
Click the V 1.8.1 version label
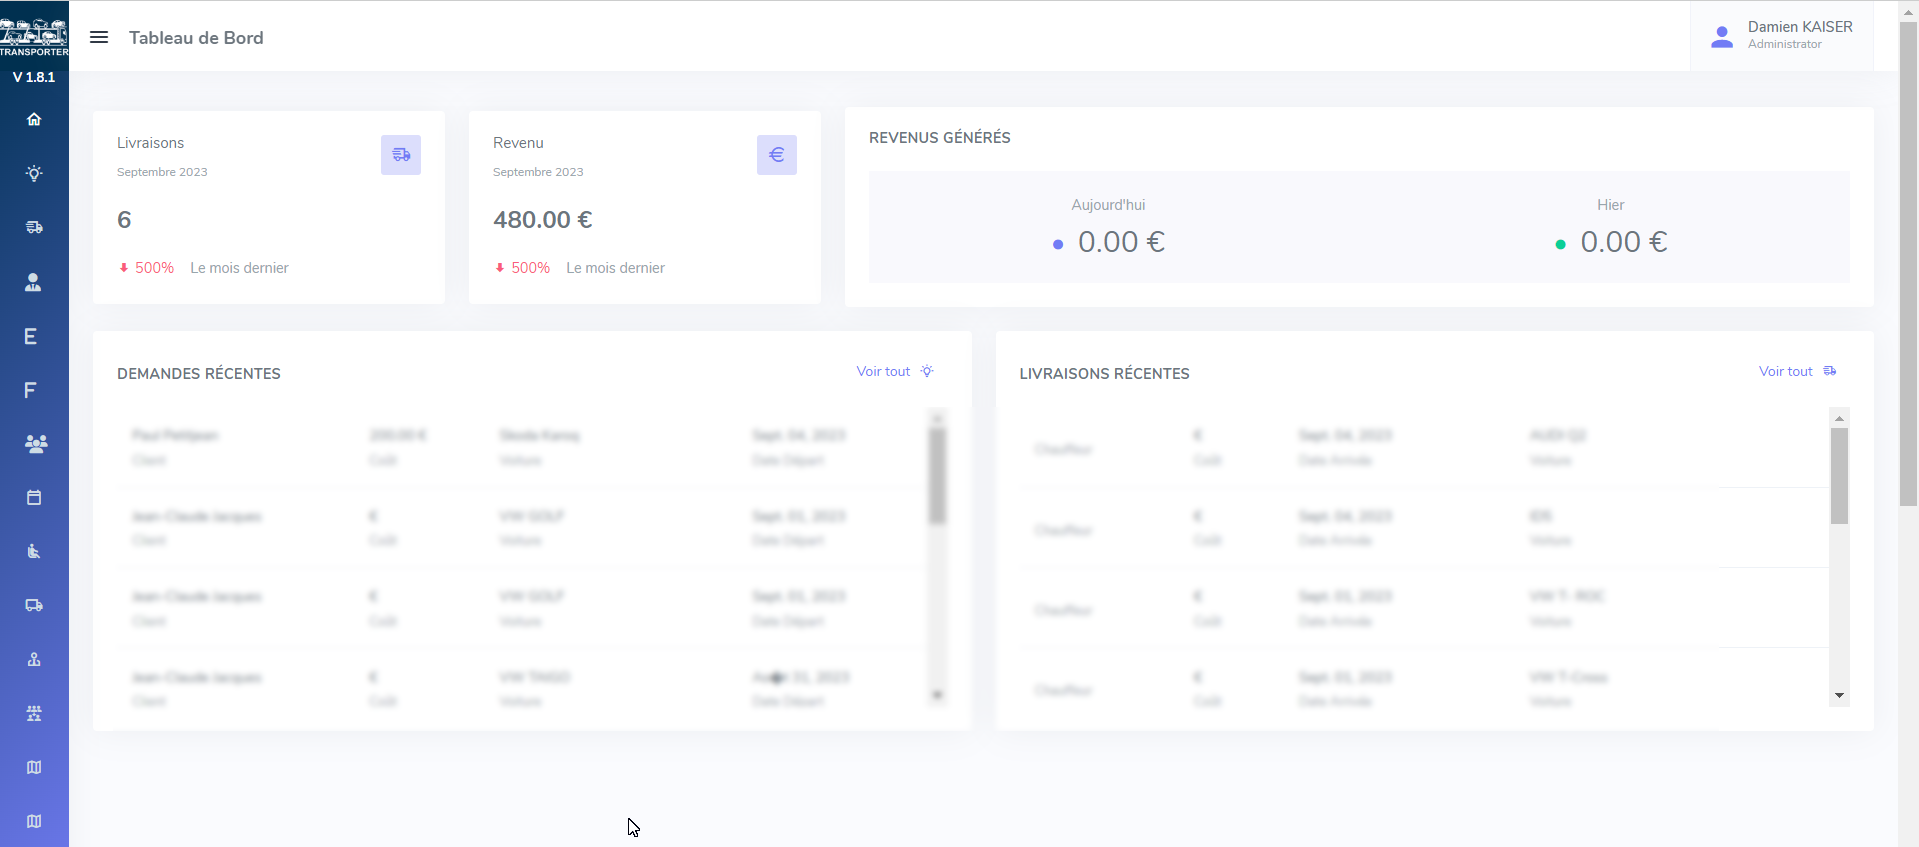tap(34, 77)
